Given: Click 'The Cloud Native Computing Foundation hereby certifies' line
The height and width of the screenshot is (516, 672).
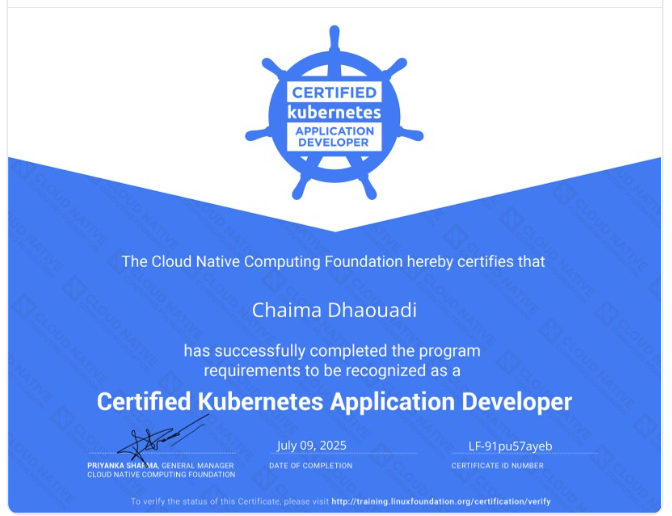Looking at the screenshot, I should (x=333, y=261).
